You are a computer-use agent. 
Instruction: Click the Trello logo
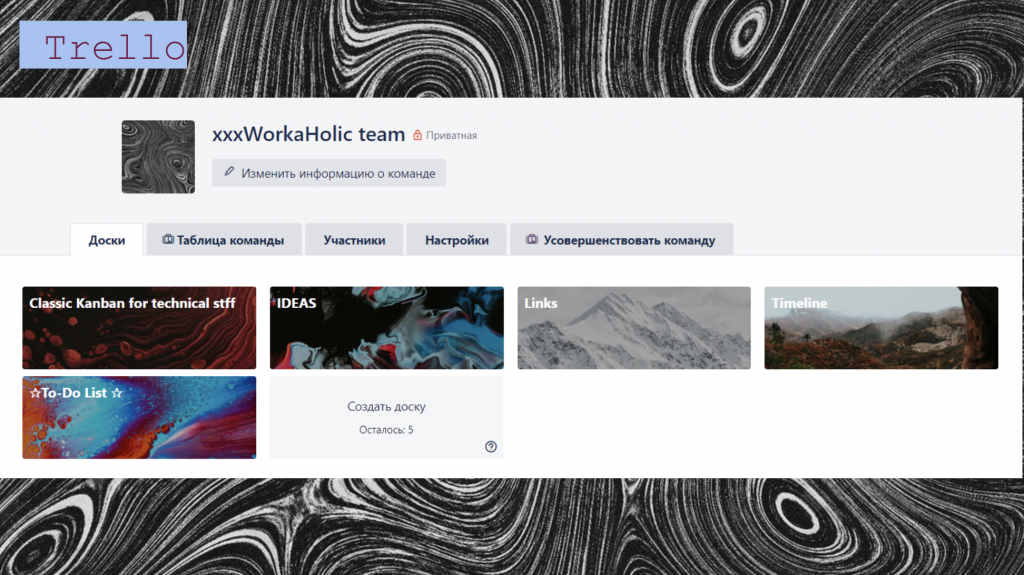pyautogui.click(x=103, y=46)
